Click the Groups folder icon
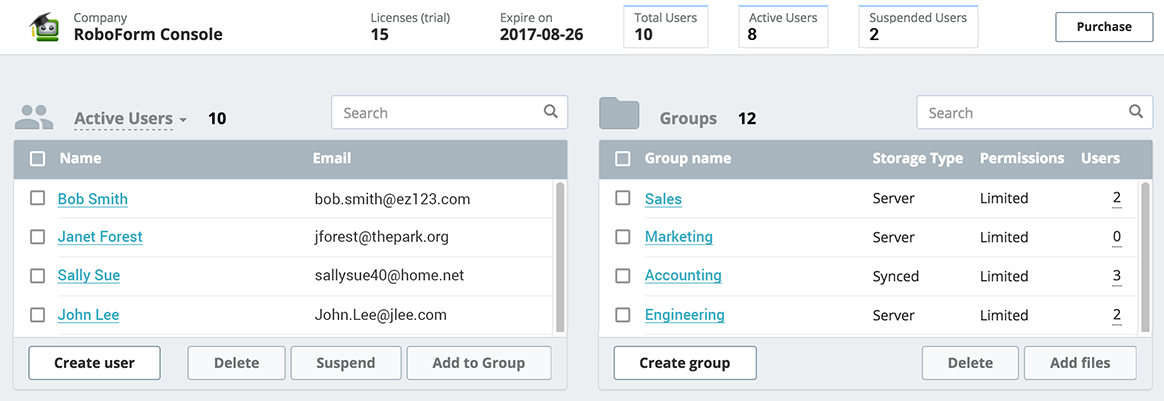This screenshot has width=1164, height=401. tap(619, 114)
